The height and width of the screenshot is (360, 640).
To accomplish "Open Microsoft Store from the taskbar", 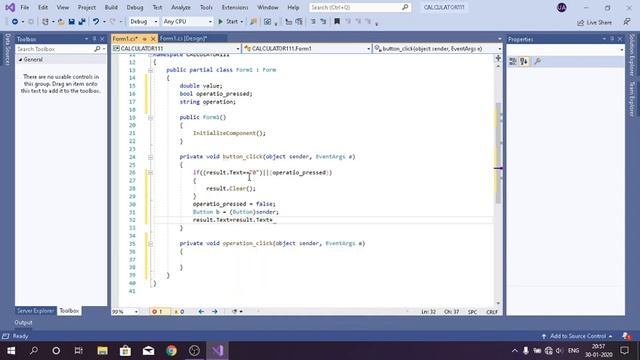I will [125, 351].
